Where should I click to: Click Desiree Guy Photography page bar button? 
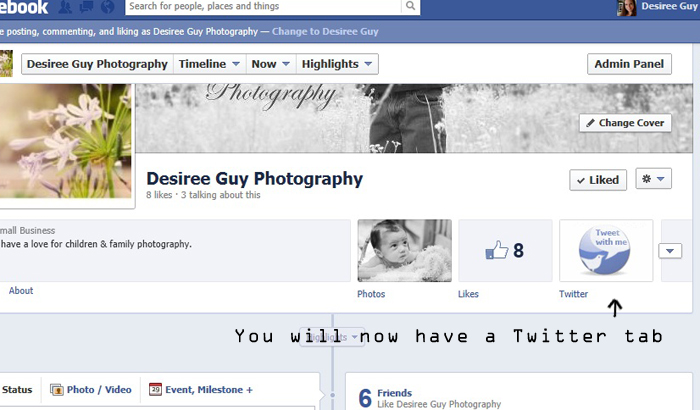coord(97,64)
